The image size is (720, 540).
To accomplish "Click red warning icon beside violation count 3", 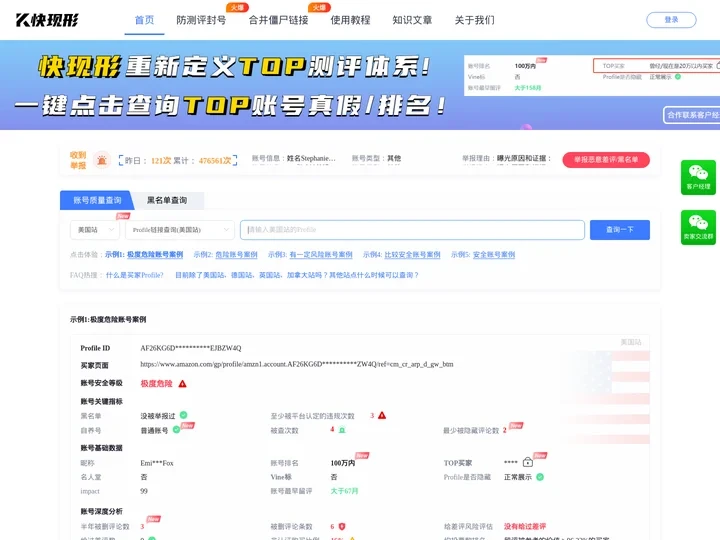I will [x=382, y=415].
